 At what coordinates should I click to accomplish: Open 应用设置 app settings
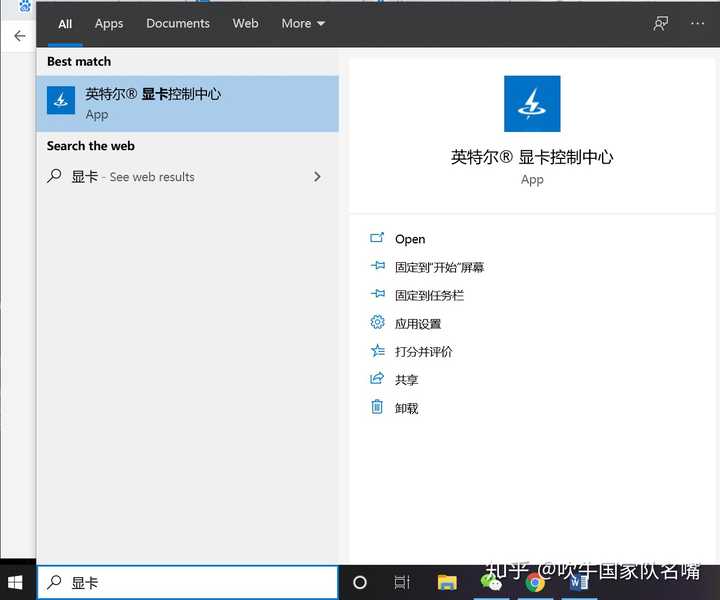pos(418,324)
